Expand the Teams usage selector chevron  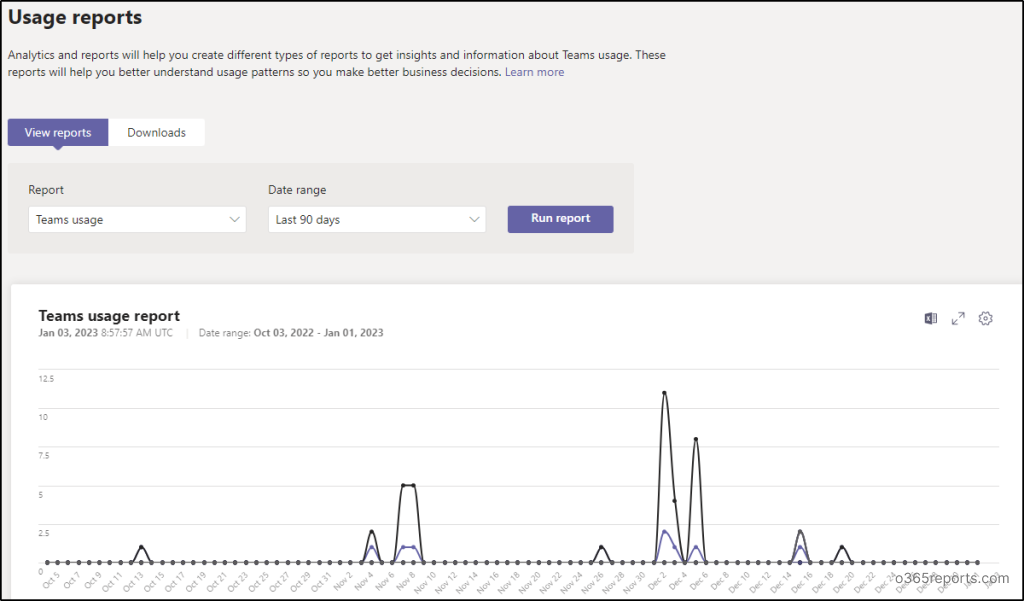tap(233, 219)
